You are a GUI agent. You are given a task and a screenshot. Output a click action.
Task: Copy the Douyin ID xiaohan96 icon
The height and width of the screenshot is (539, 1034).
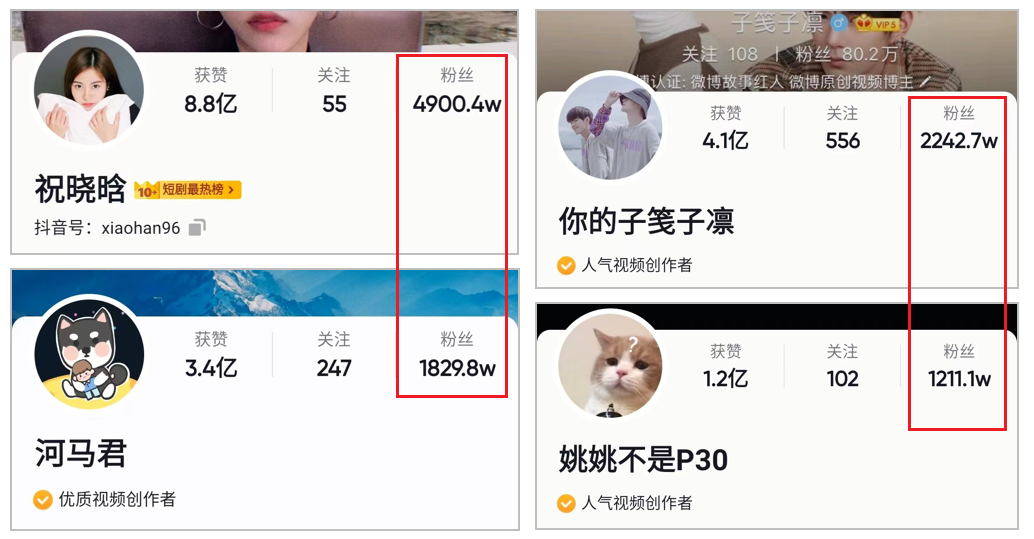197,228
